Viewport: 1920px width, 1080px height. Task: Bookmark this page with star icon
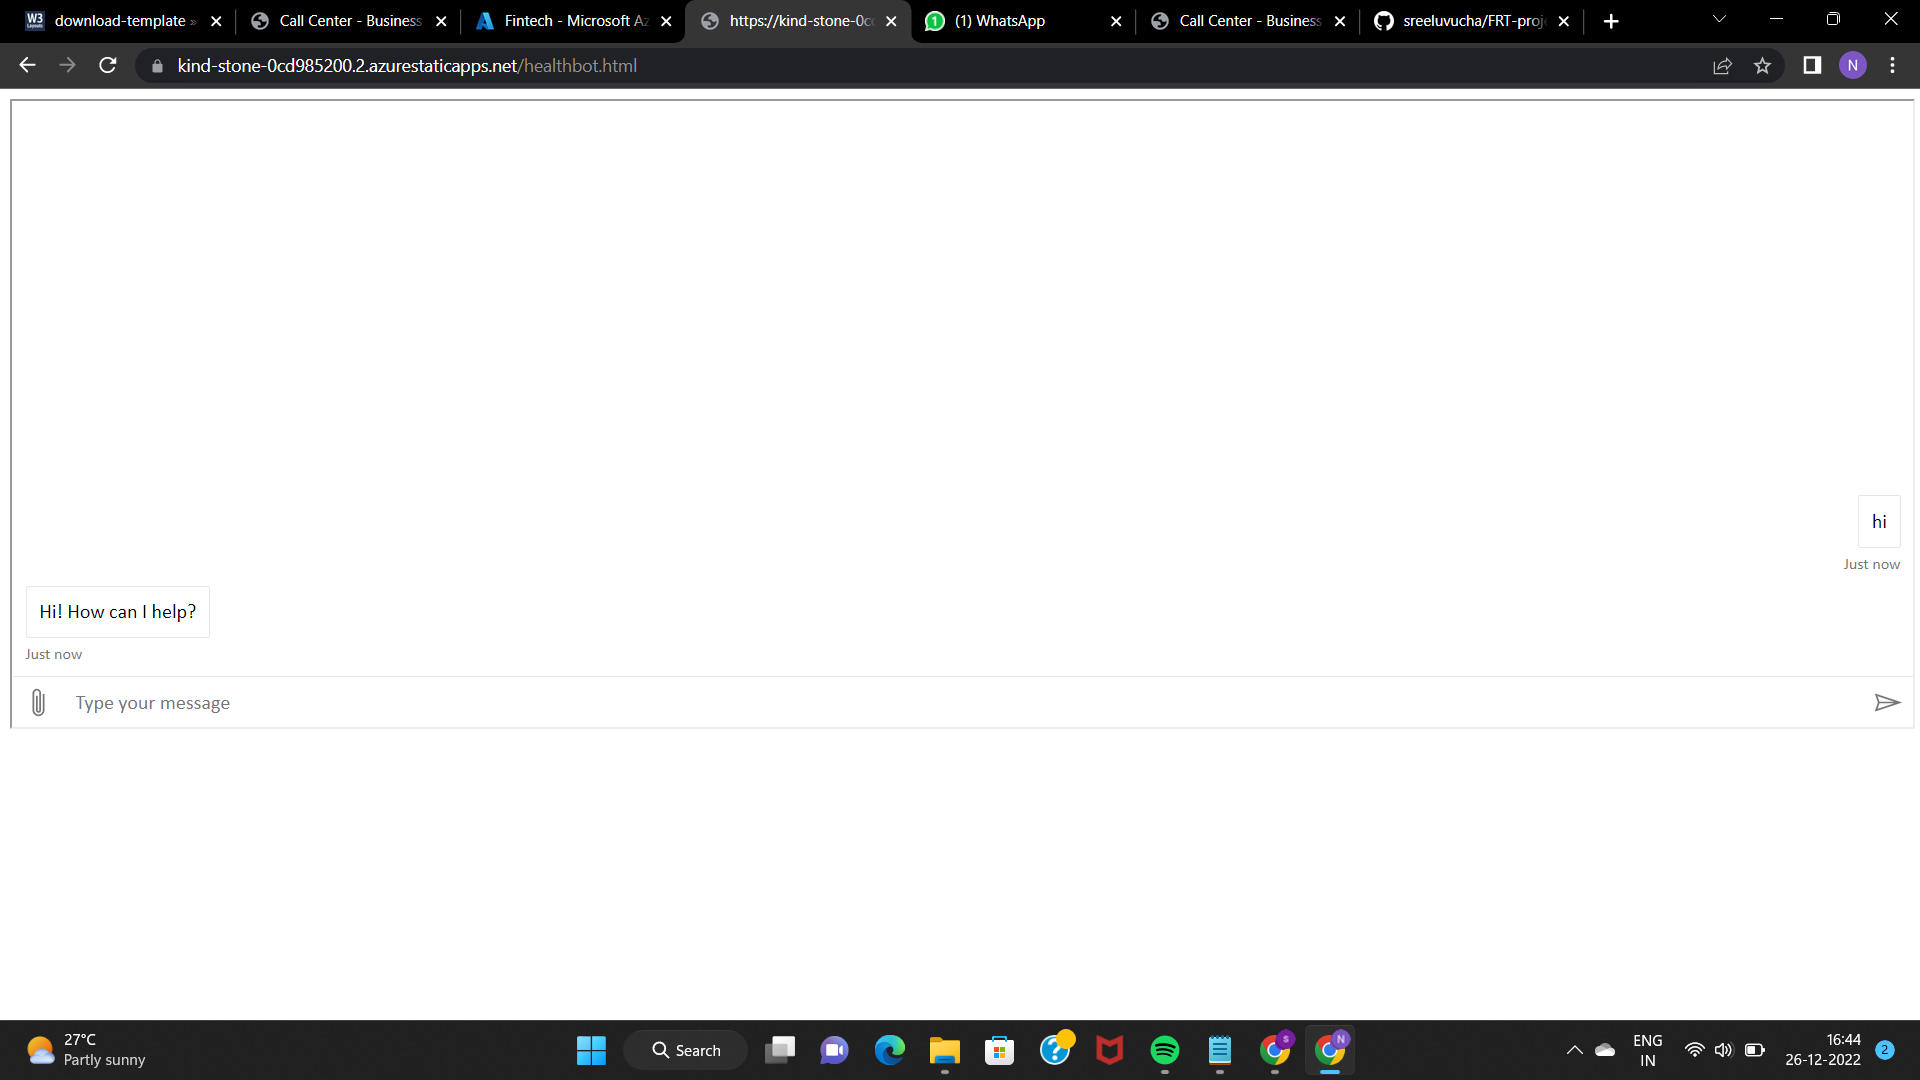click(x=1762, y=66)
